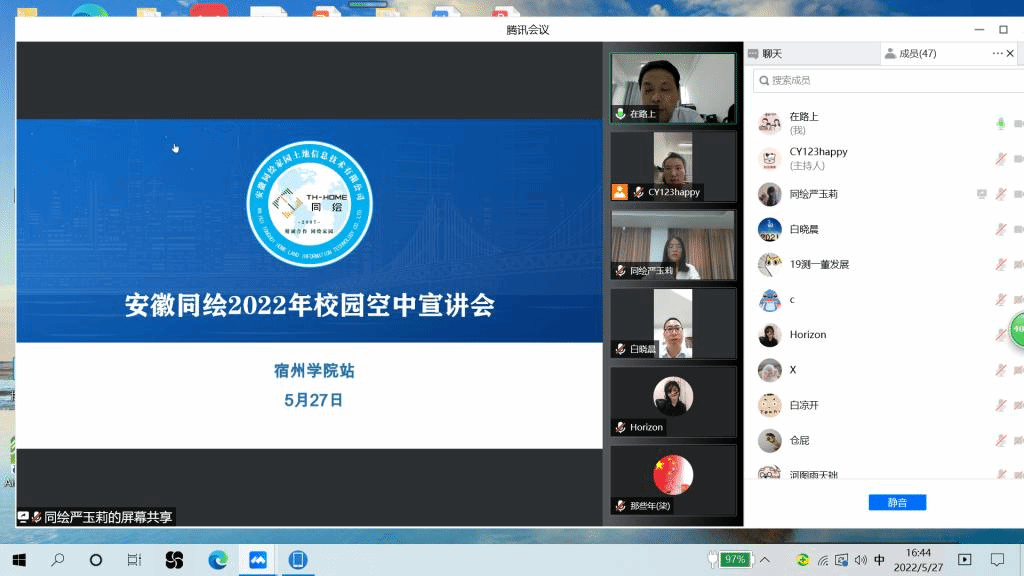
Task: Select the 在路上 video thumbnail
Action: point(673,88)
